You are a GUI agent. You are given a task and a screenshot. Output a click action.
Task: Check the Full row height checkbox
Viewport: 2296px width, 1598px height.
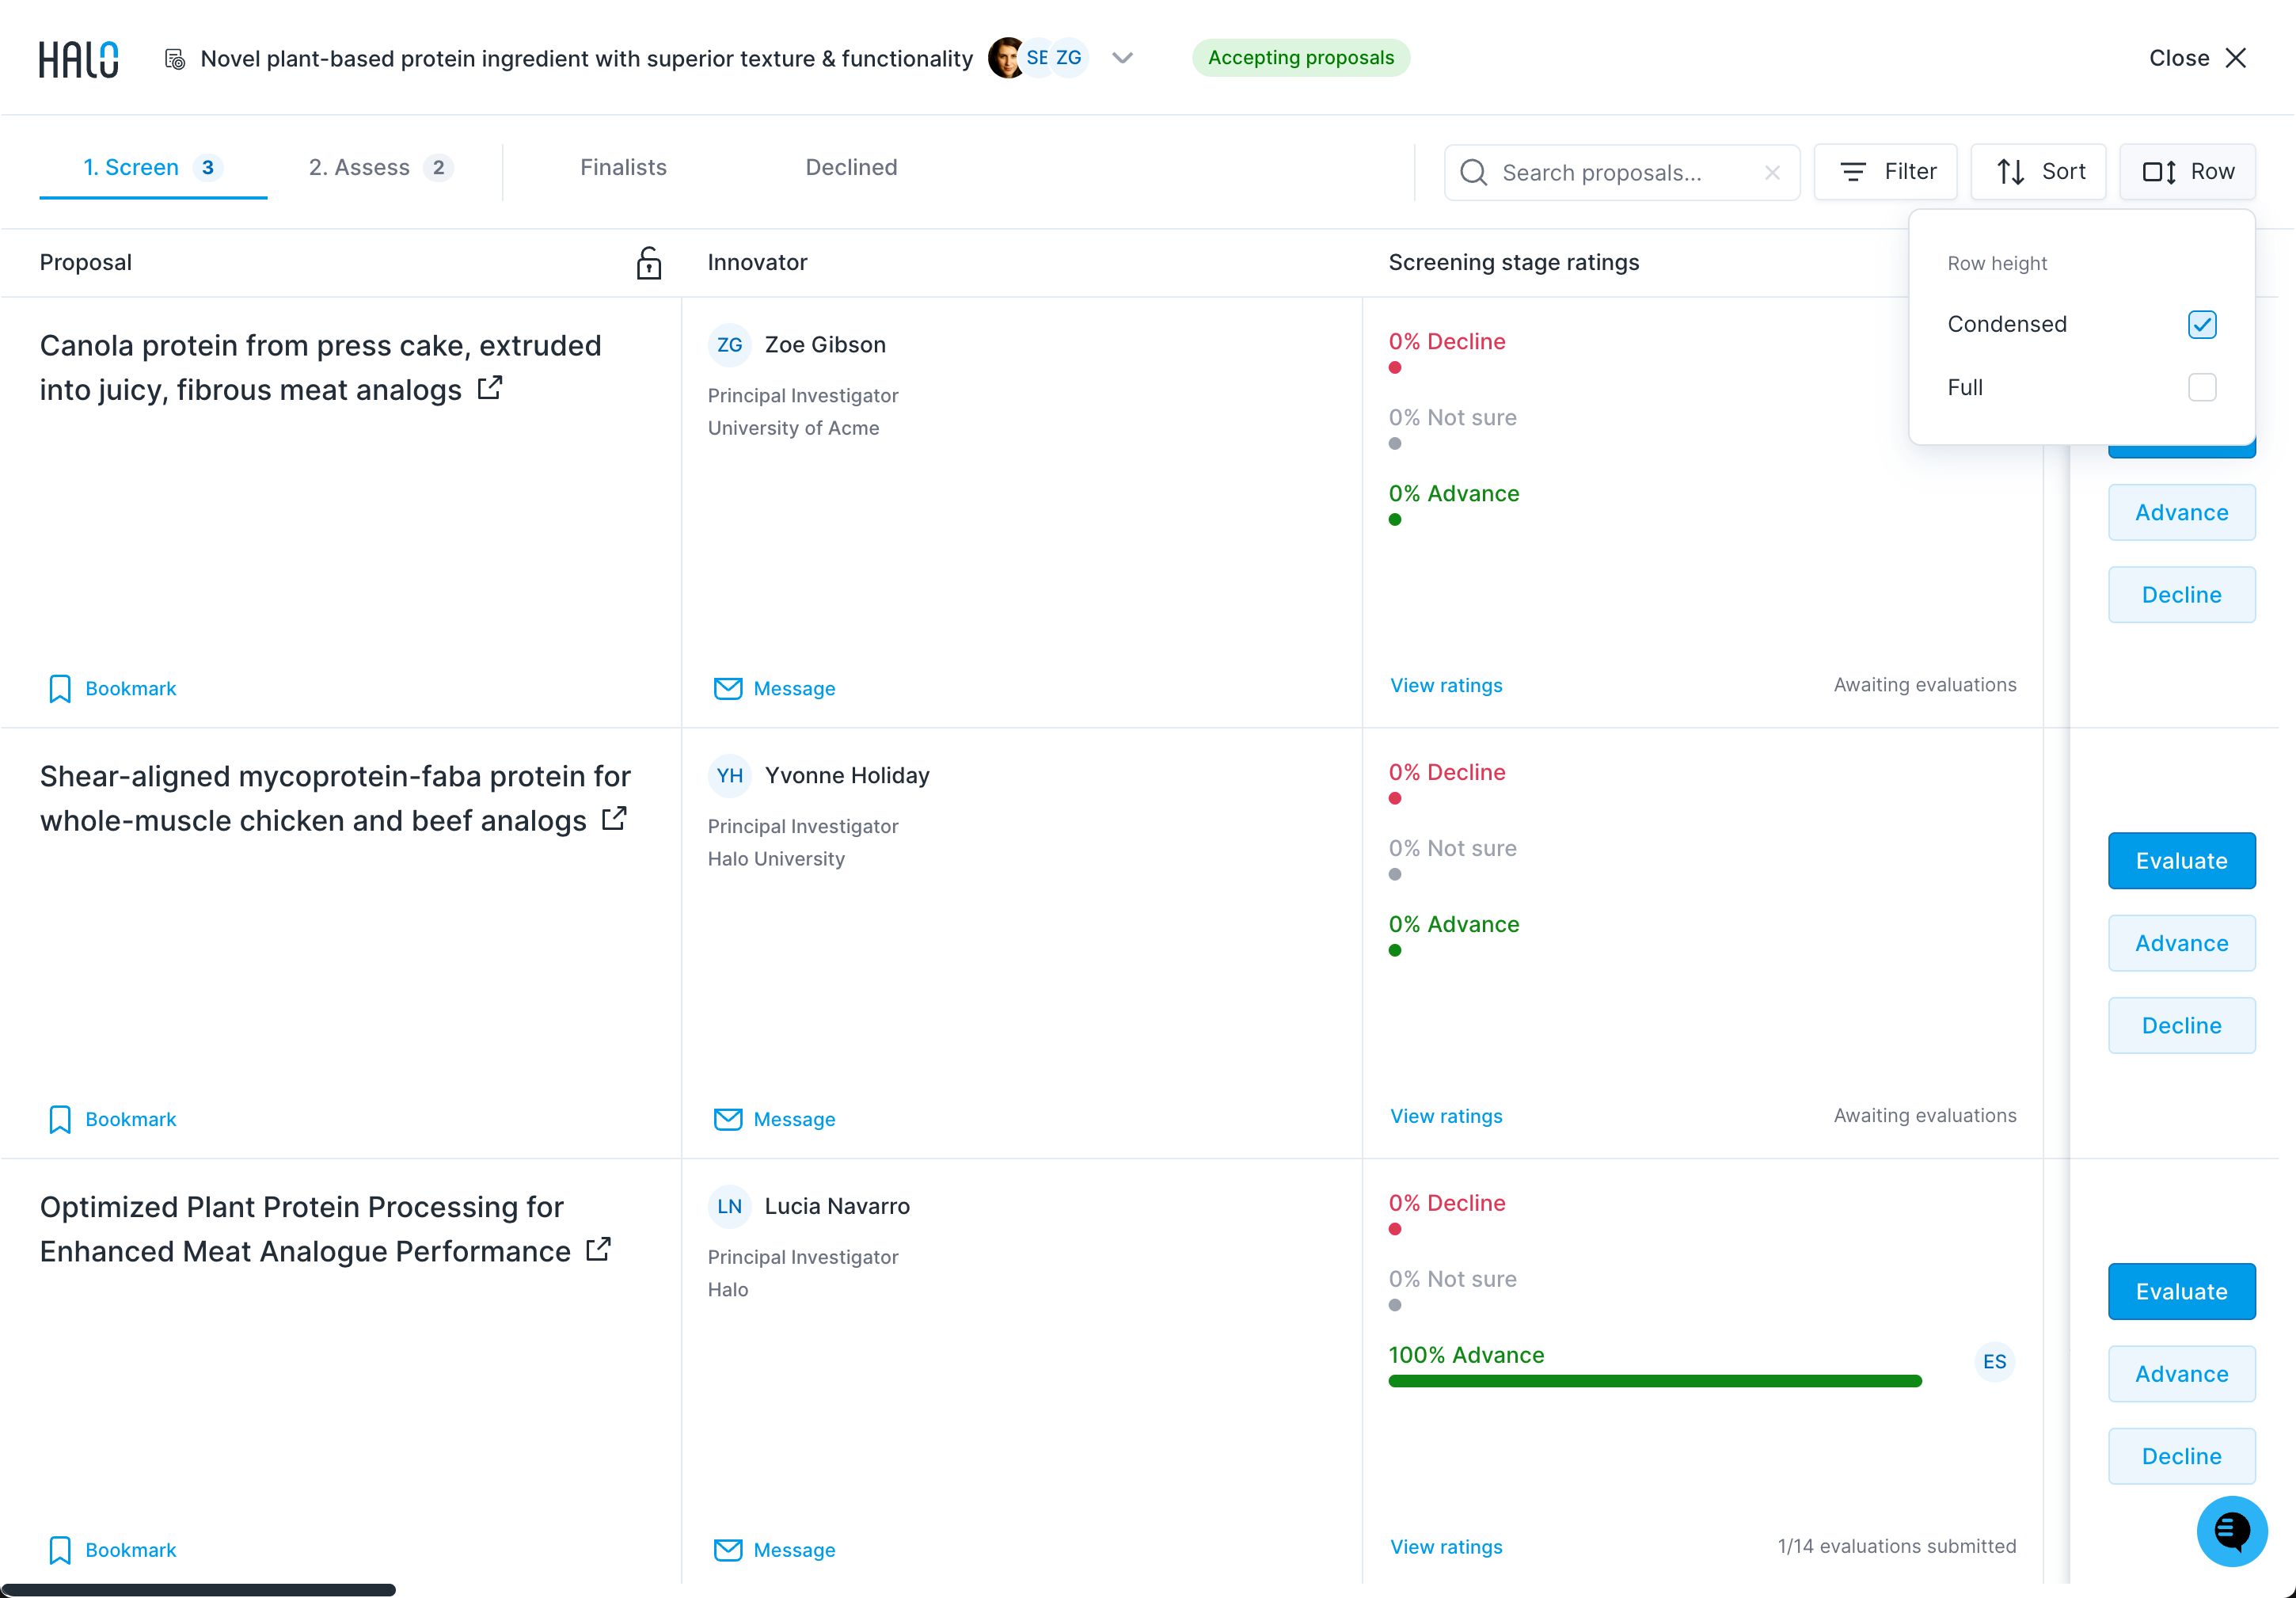(x=2202, y=387)
